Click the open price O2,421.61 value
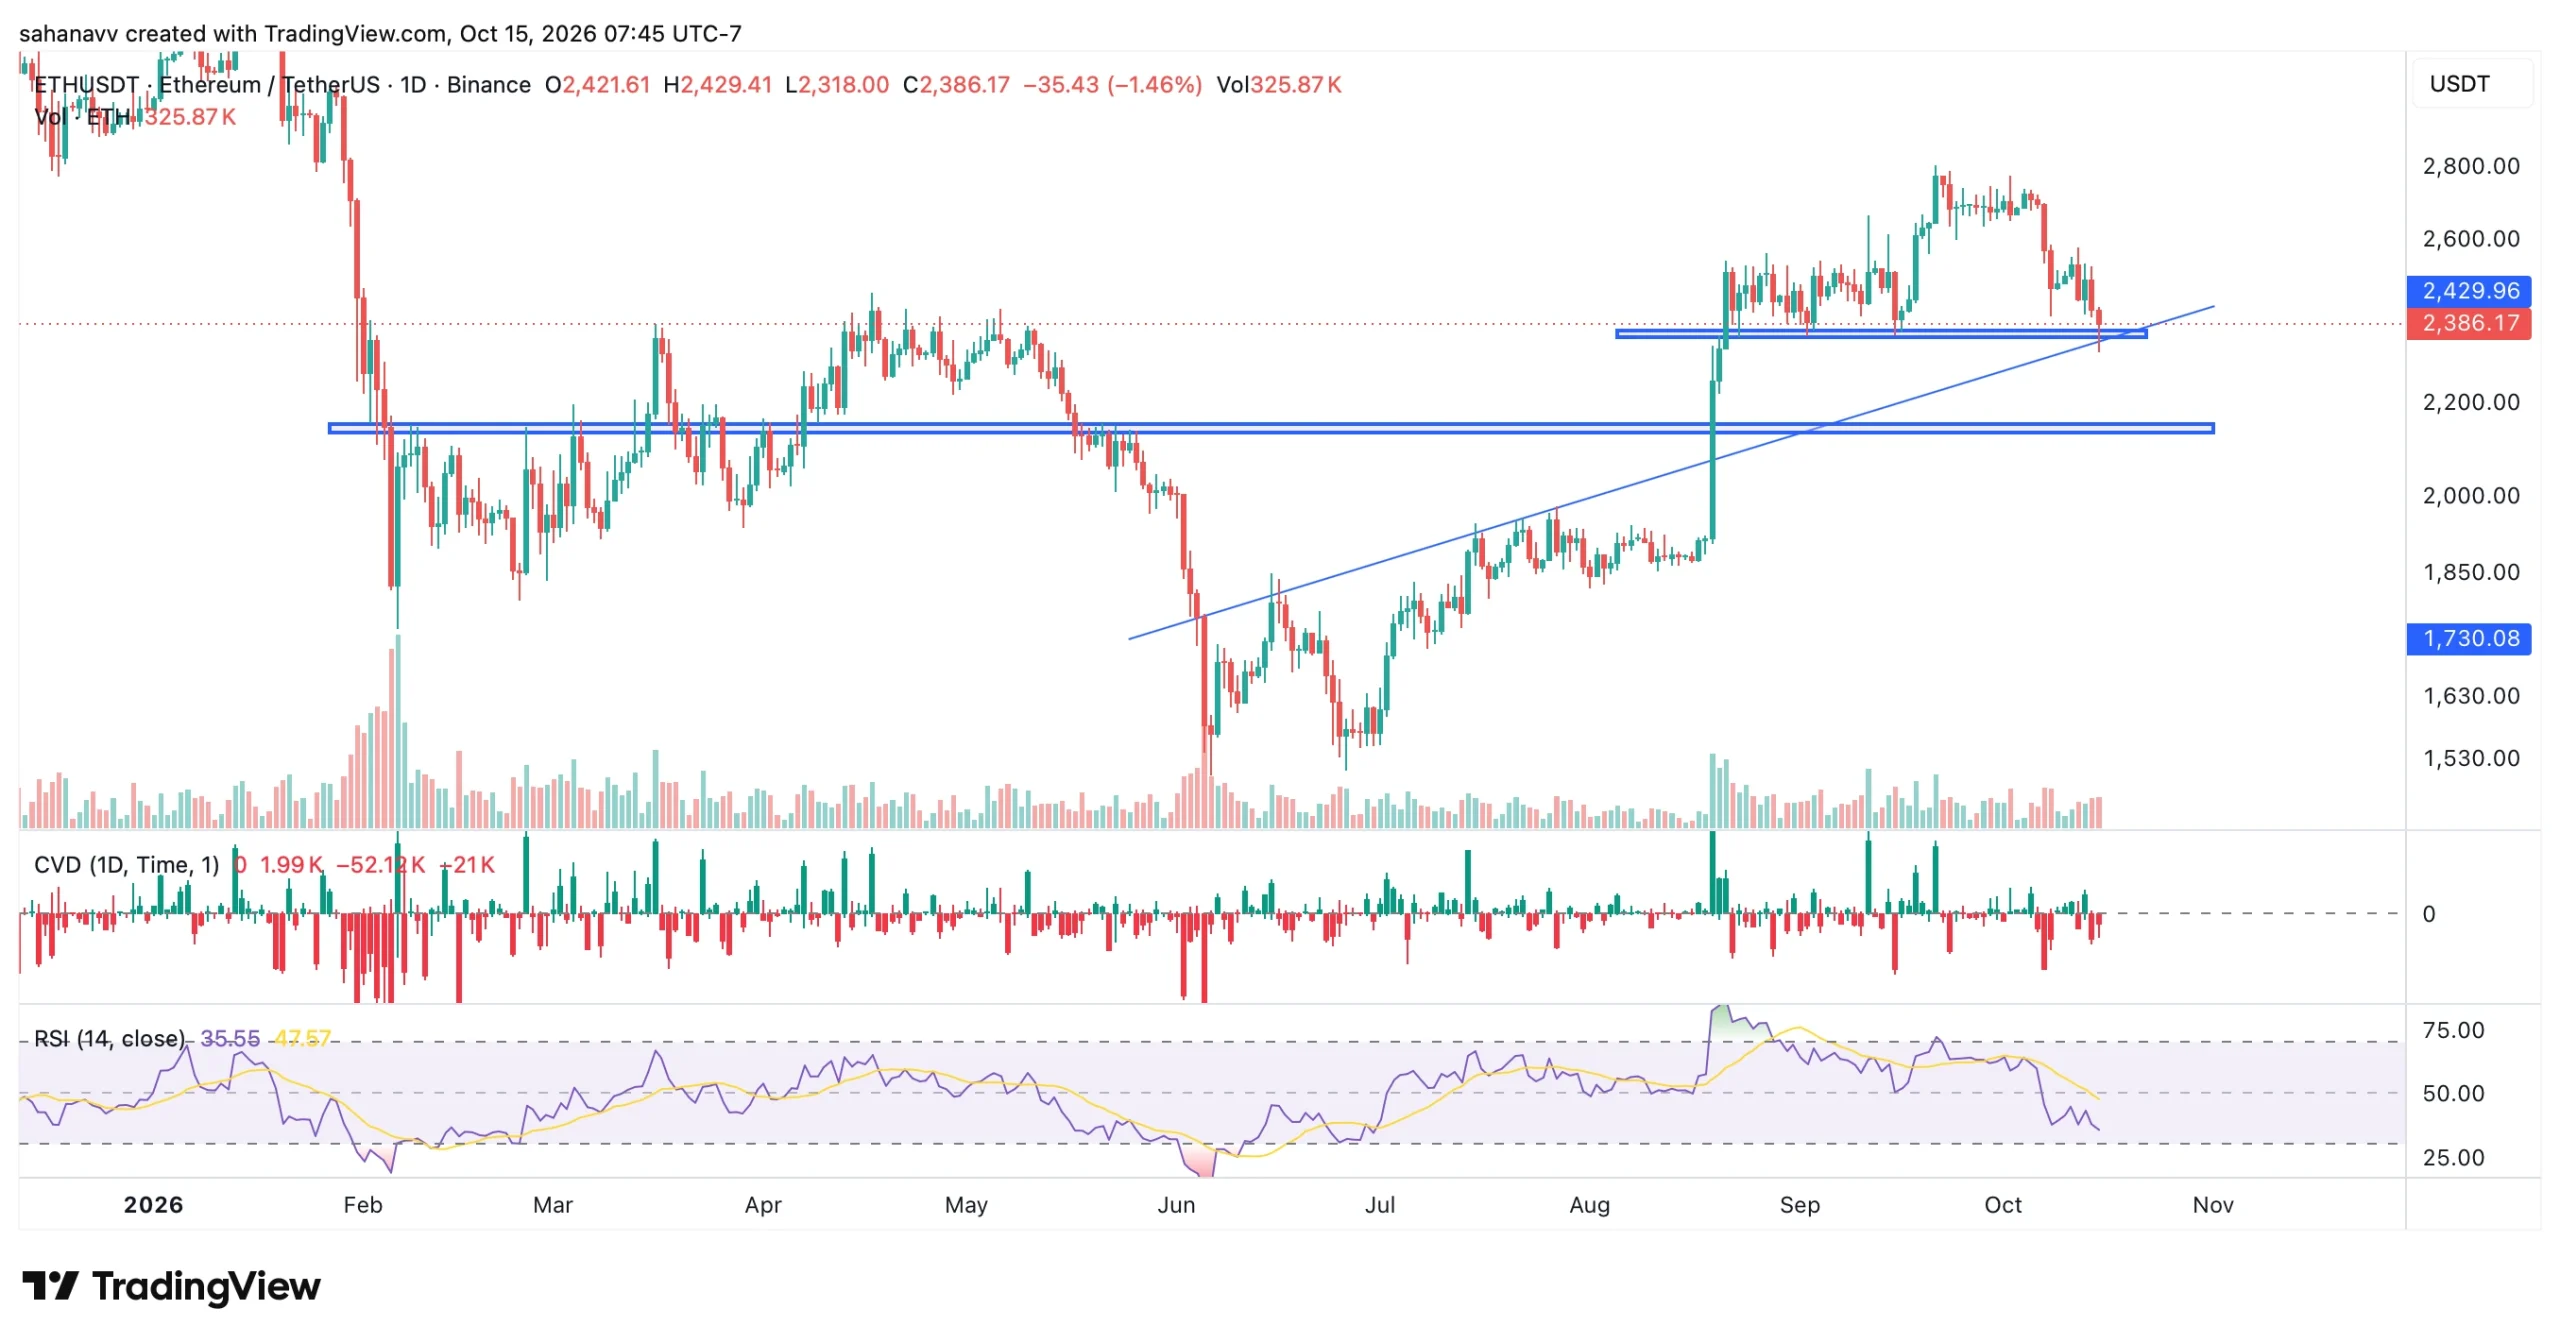2560x1343 pixels. pos(597,84)
